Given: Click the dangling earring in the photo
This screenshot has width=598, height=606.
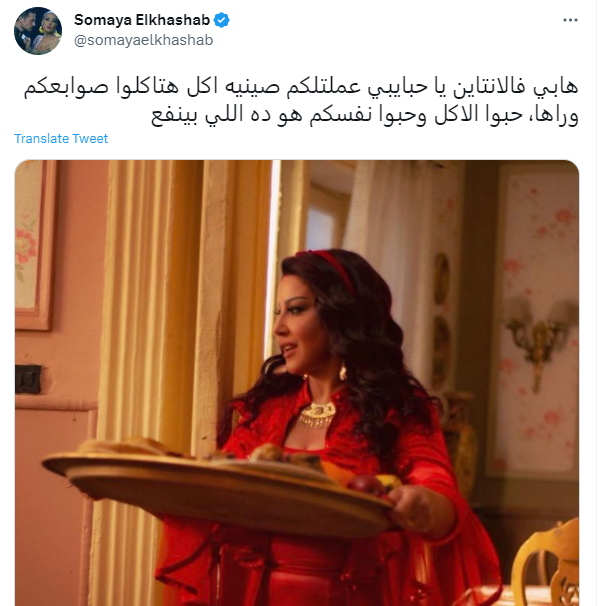Looking at the screenshot, I should (342, 370).
